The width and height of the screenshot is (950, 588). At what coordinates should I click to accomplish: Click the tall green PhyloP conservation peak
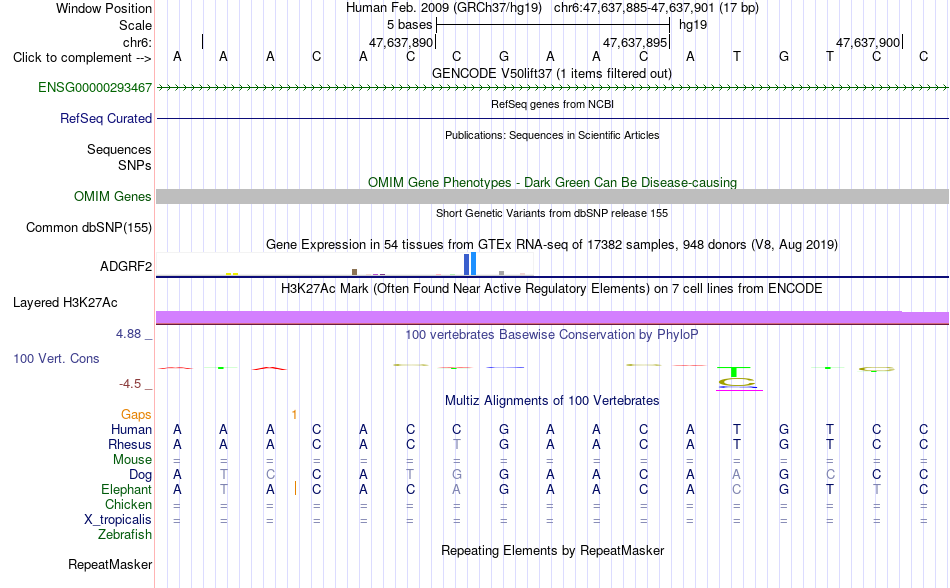tap(734, 371)
